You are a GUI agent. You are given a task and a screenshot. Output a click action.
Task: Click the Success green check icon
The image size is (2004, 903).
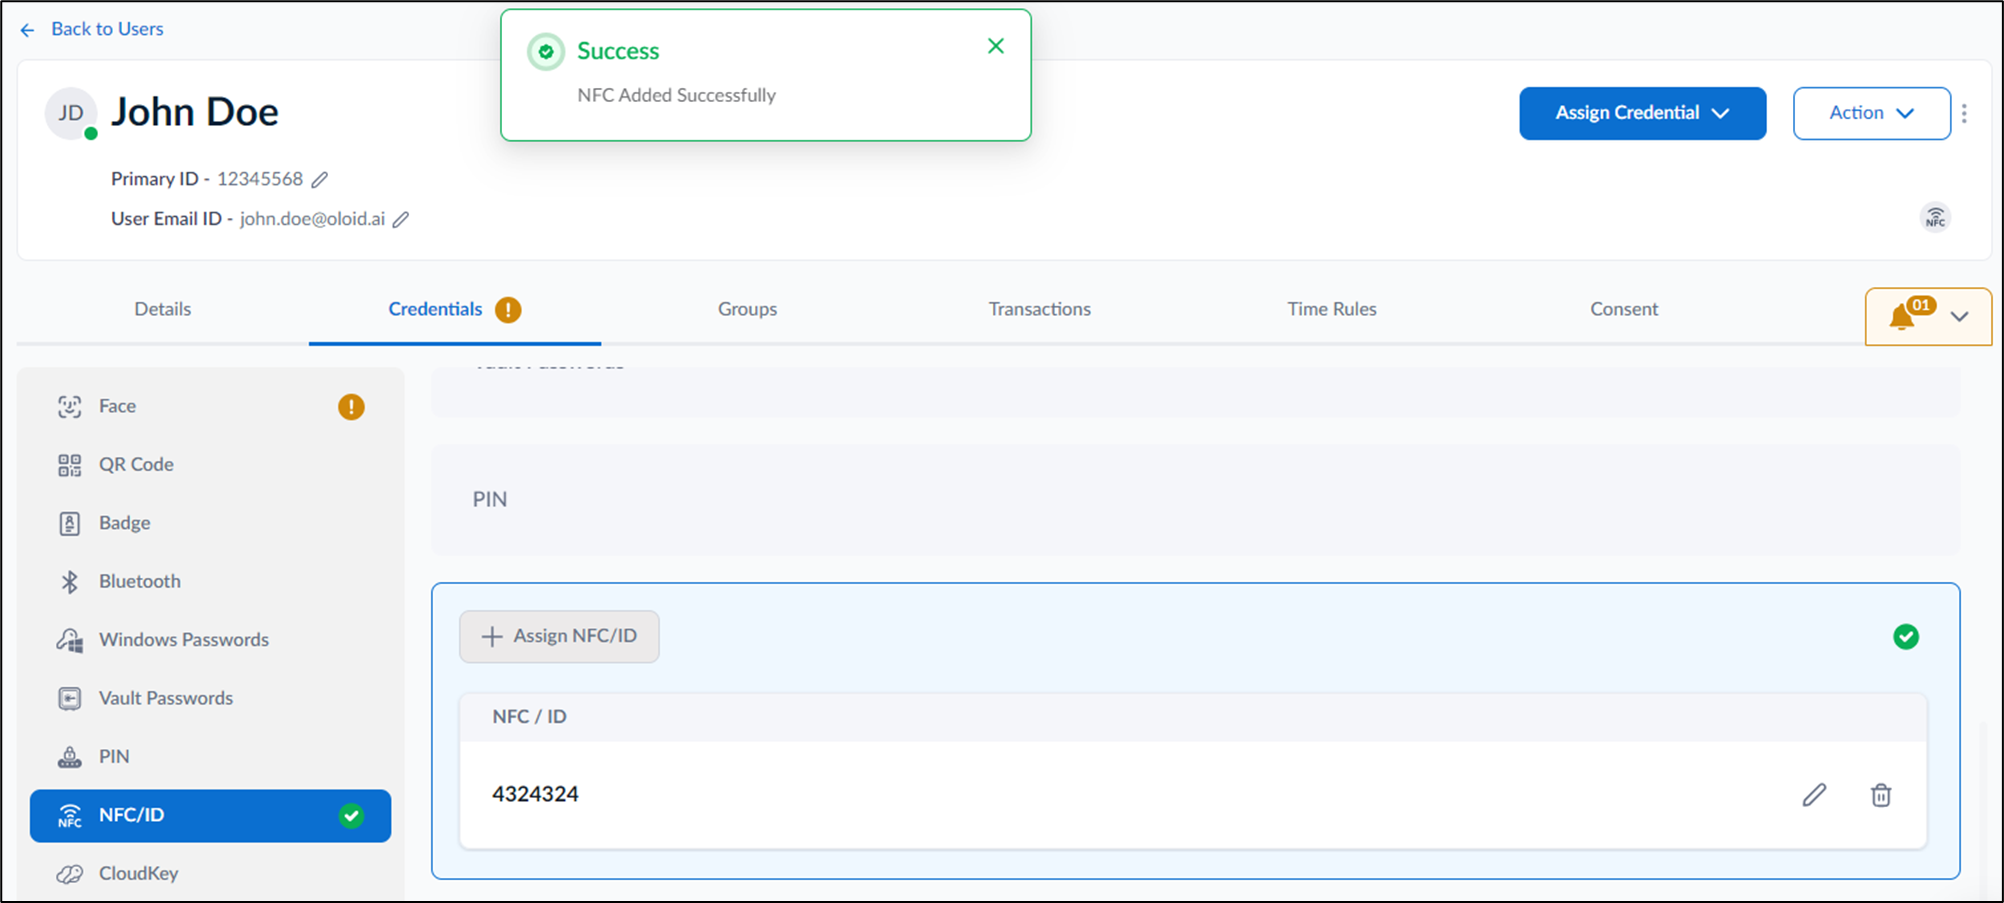click(546, 52)
